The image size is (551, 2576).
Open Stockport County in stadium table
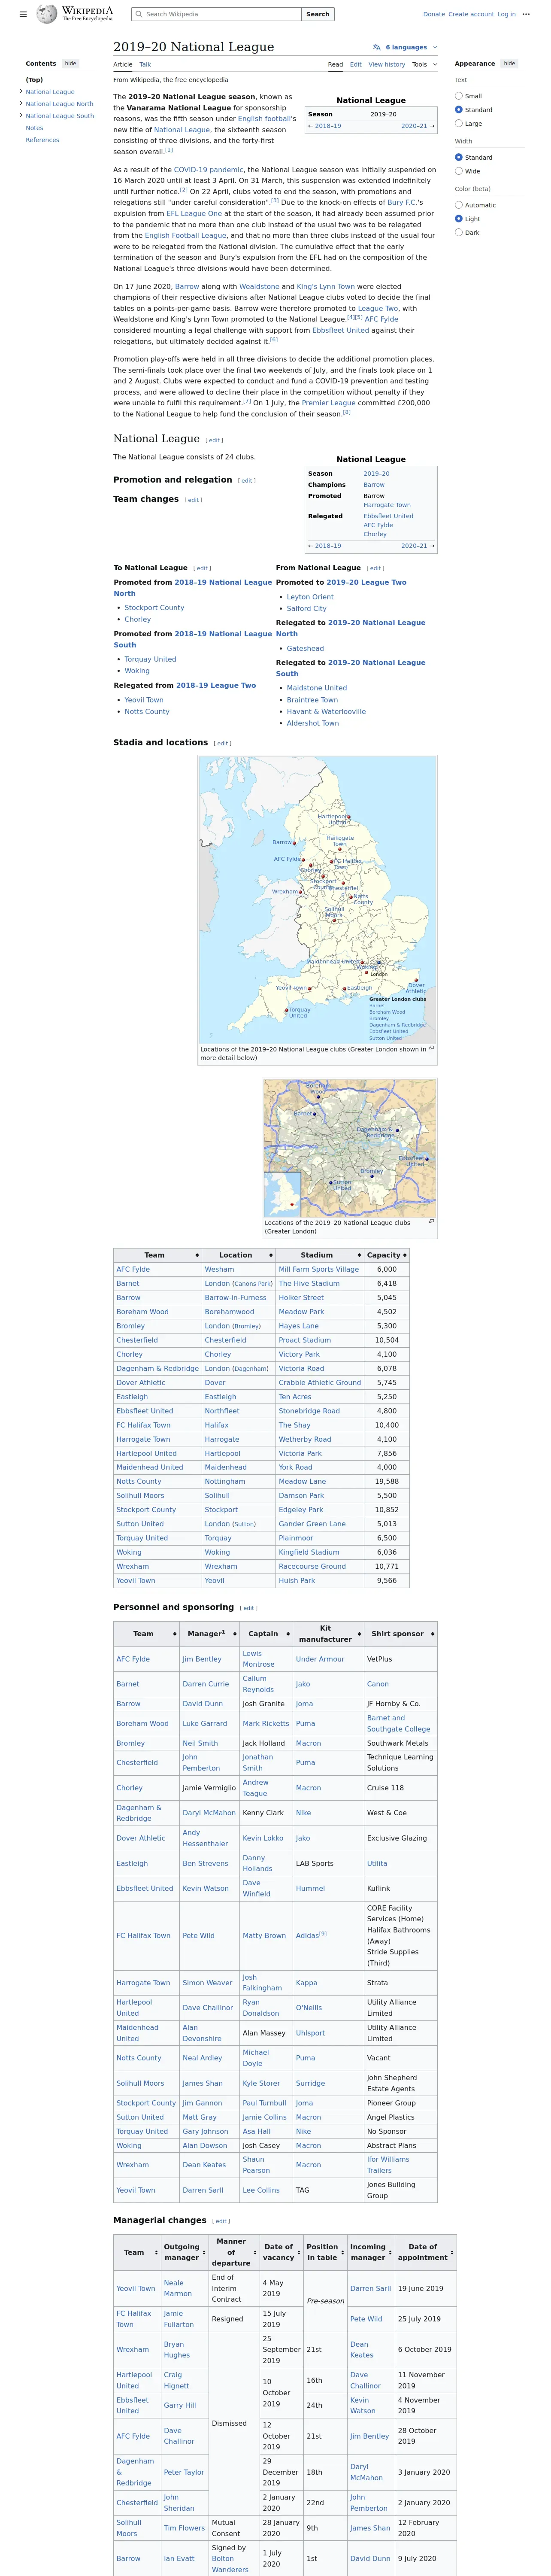[x=146, y=1510]
